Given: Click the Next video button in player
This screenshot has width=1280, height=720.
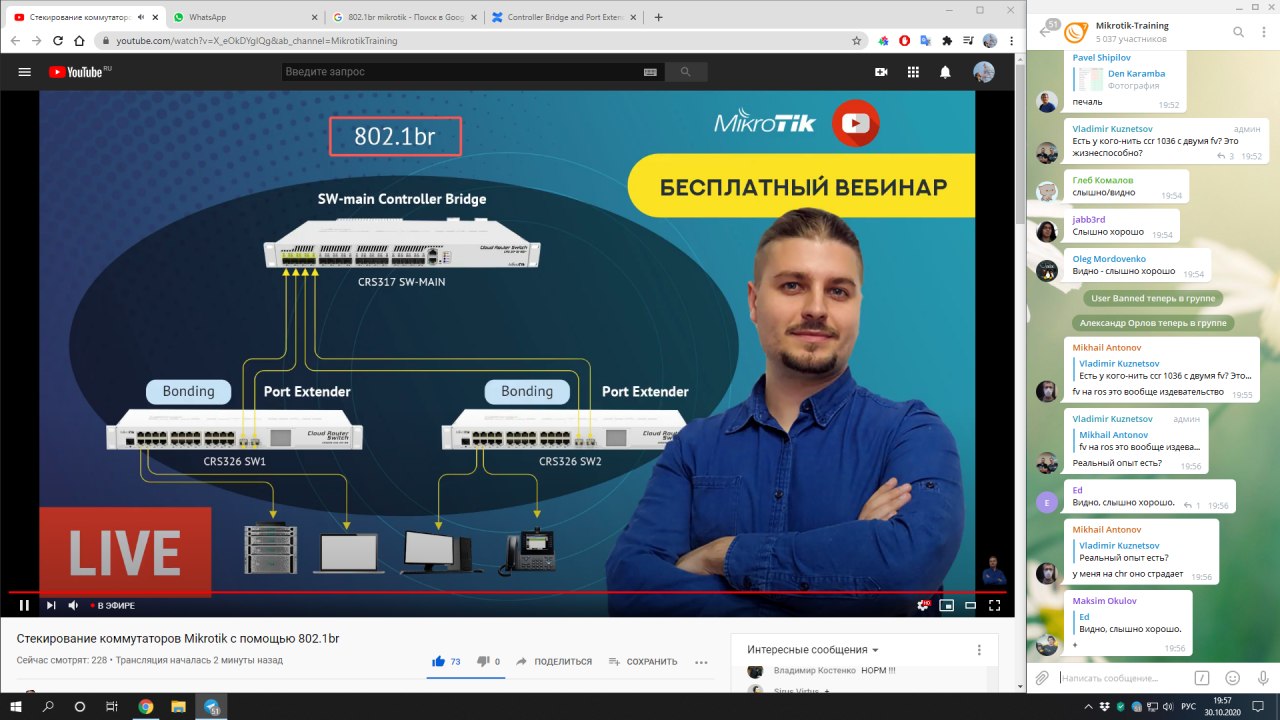Looking at the screenshot, I should click(51, 605).
